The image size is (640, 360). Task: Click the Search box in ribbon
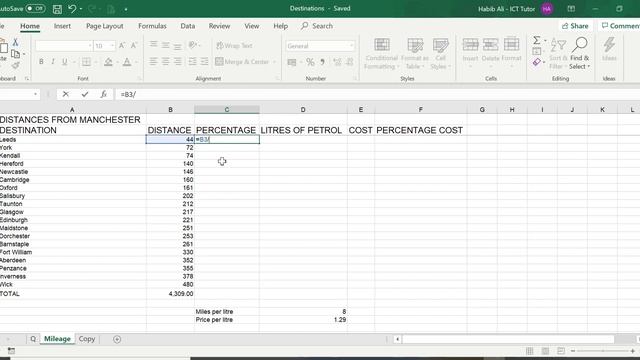tap(317, 26)
